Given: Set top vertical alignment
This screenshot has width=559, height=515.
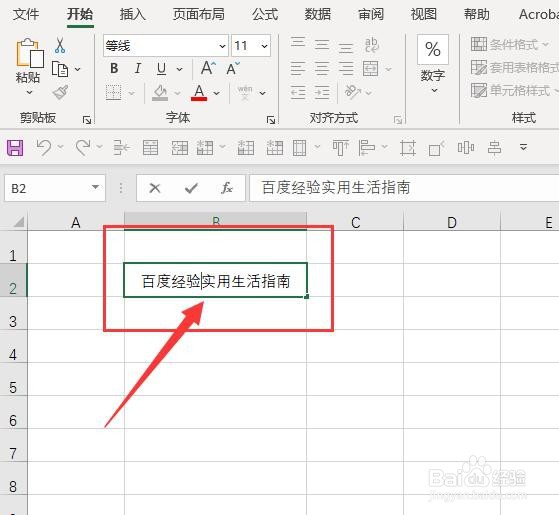Looking at the screenshot, I should (x=298, y=42).
